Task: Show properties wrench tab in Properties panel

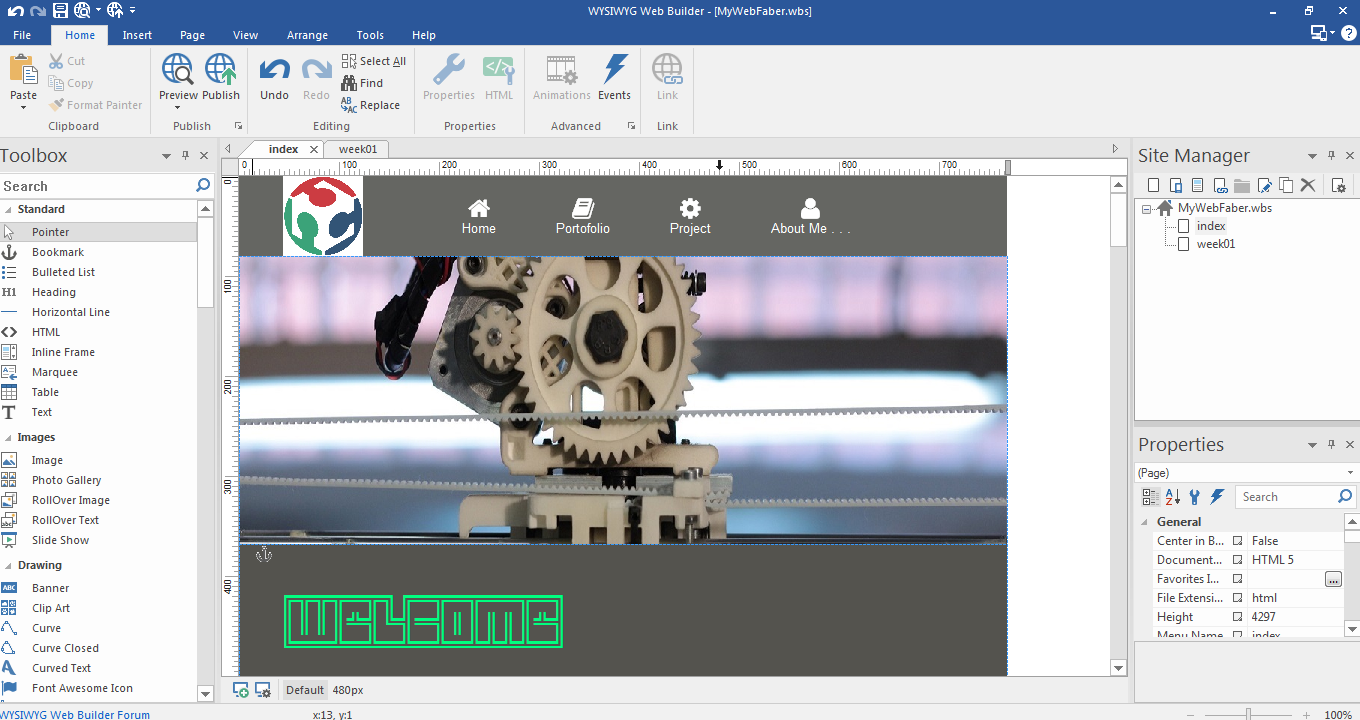Action: [1195, 497]
